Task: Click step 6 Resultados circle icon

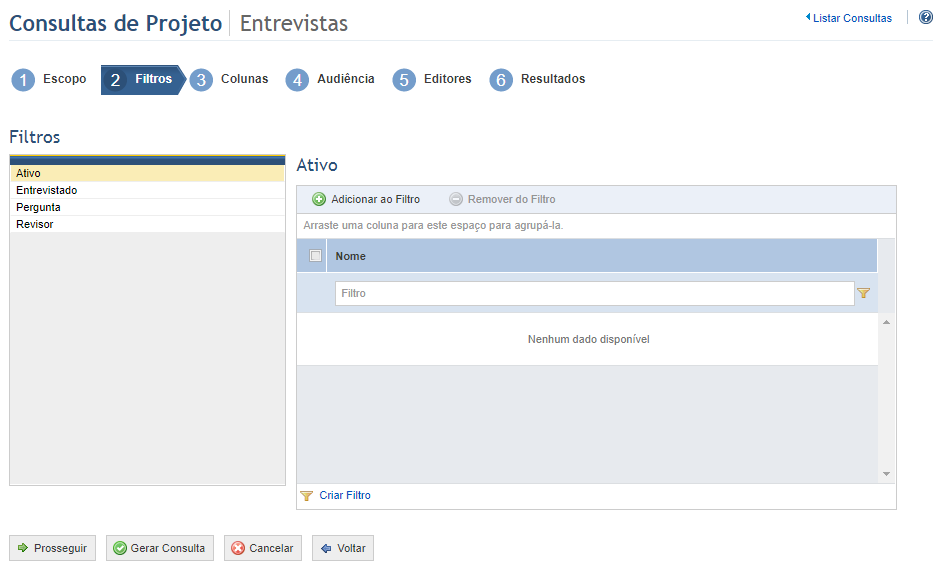Action: click(501, 80)
